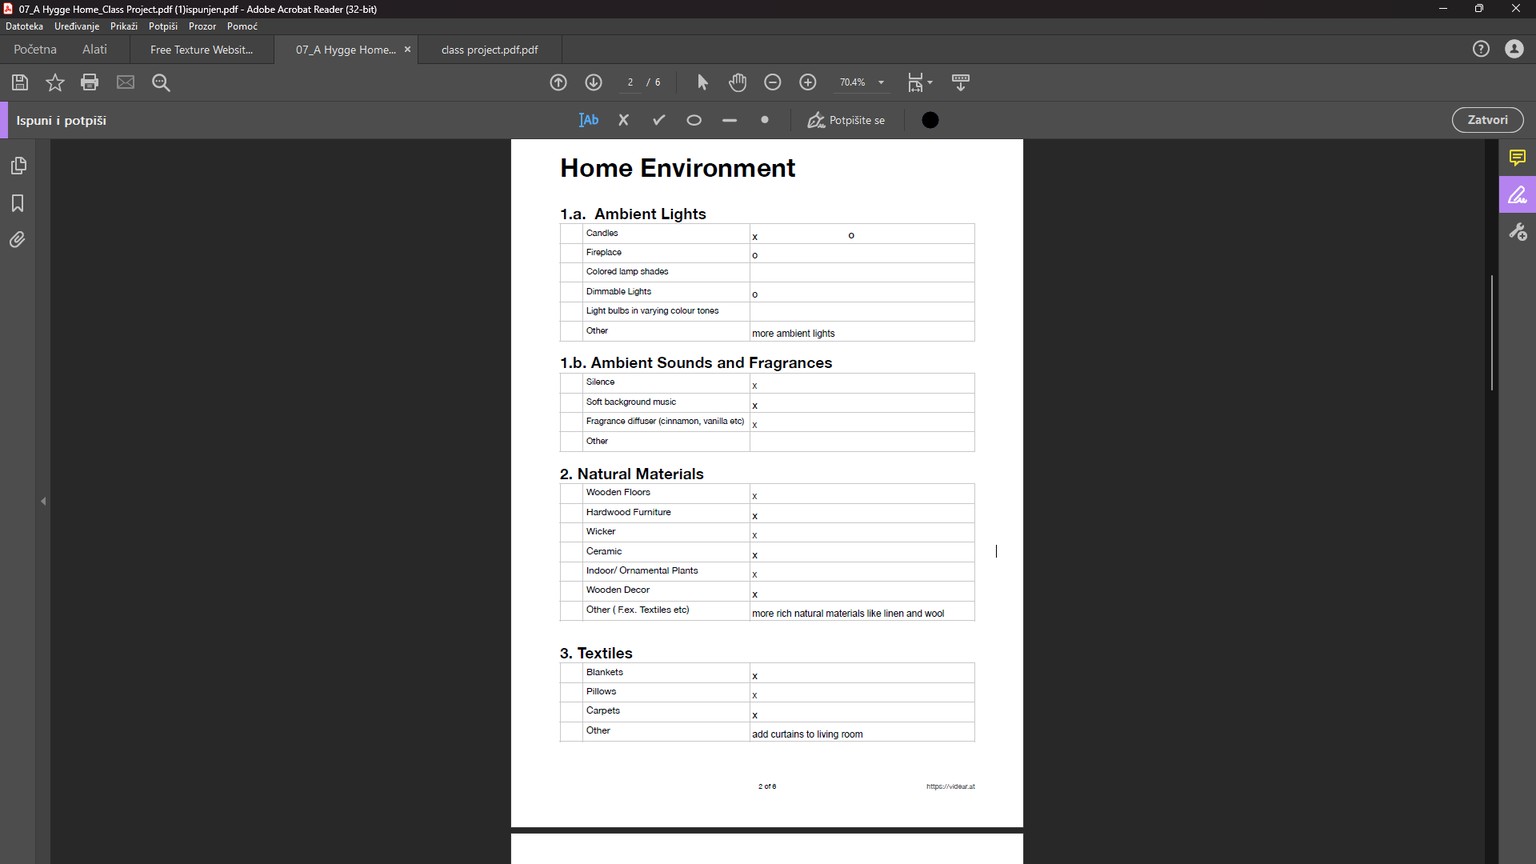Screen dimensions: 1536x864
Task: Click the Potpišite se sign button
Action: coord(846,120)
